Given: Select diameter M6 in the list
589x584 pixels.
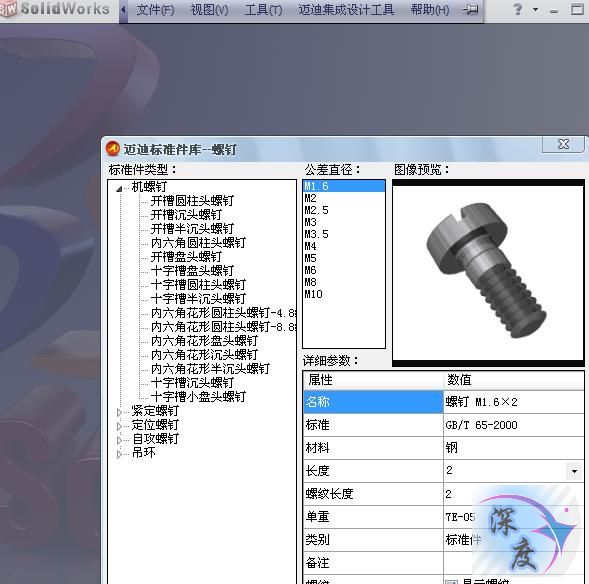Looking at the screenshot, I should pyautogui.click(x=344, y=270).
